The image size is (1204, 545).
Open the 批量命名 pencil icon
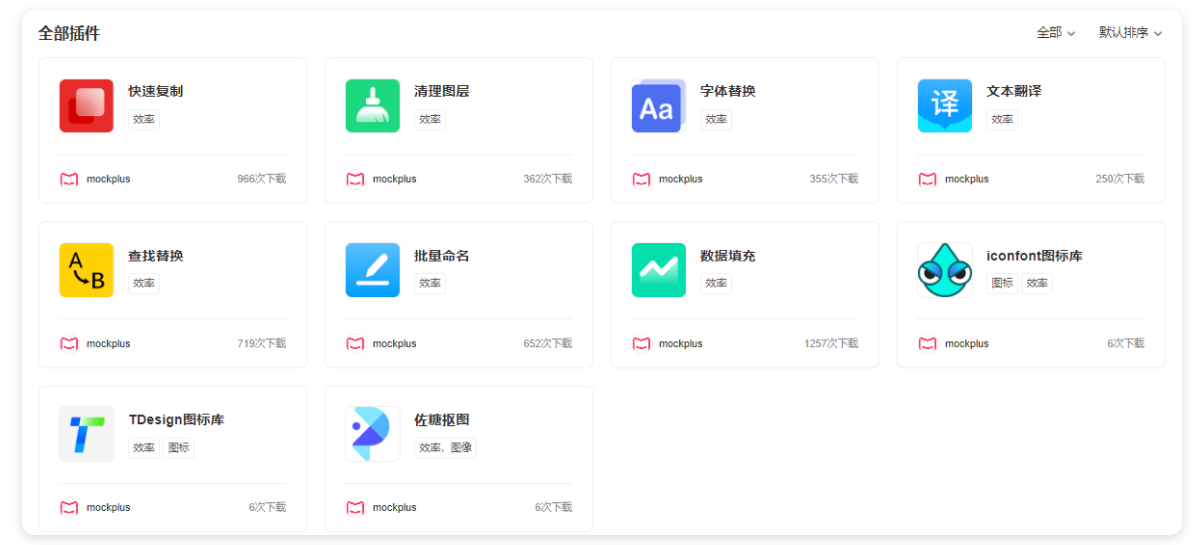click(x=372, y=270)
